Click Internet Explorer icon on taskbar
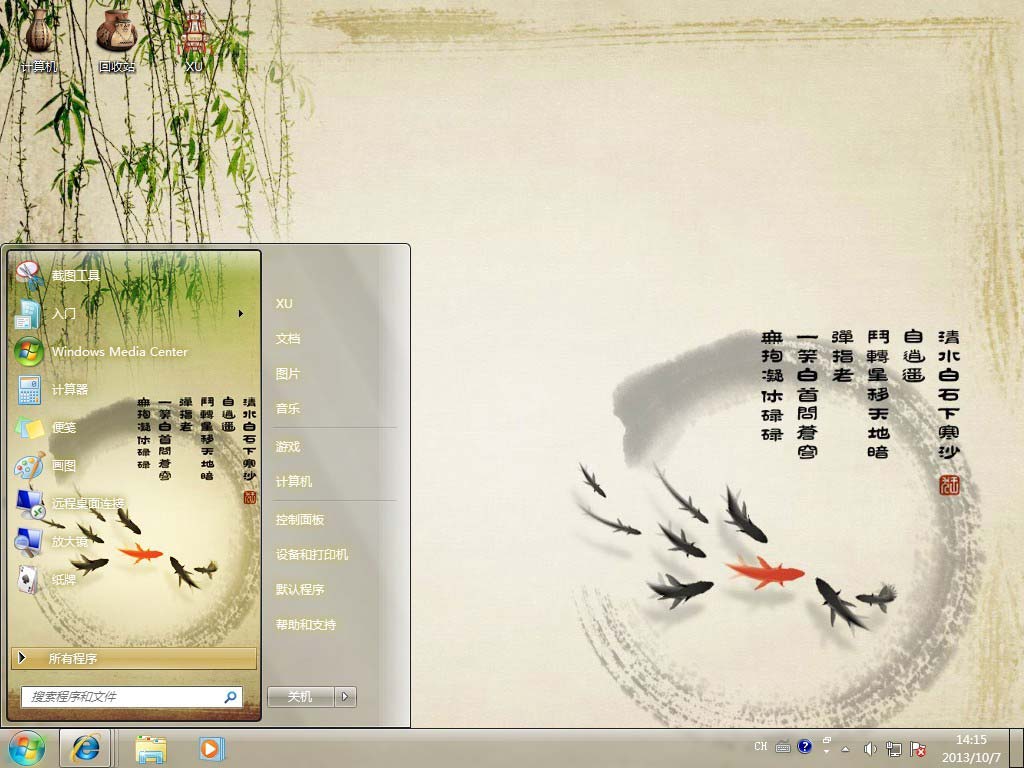Image resolution: width=1024 pixels, height=768 pixels. [89, 748]
